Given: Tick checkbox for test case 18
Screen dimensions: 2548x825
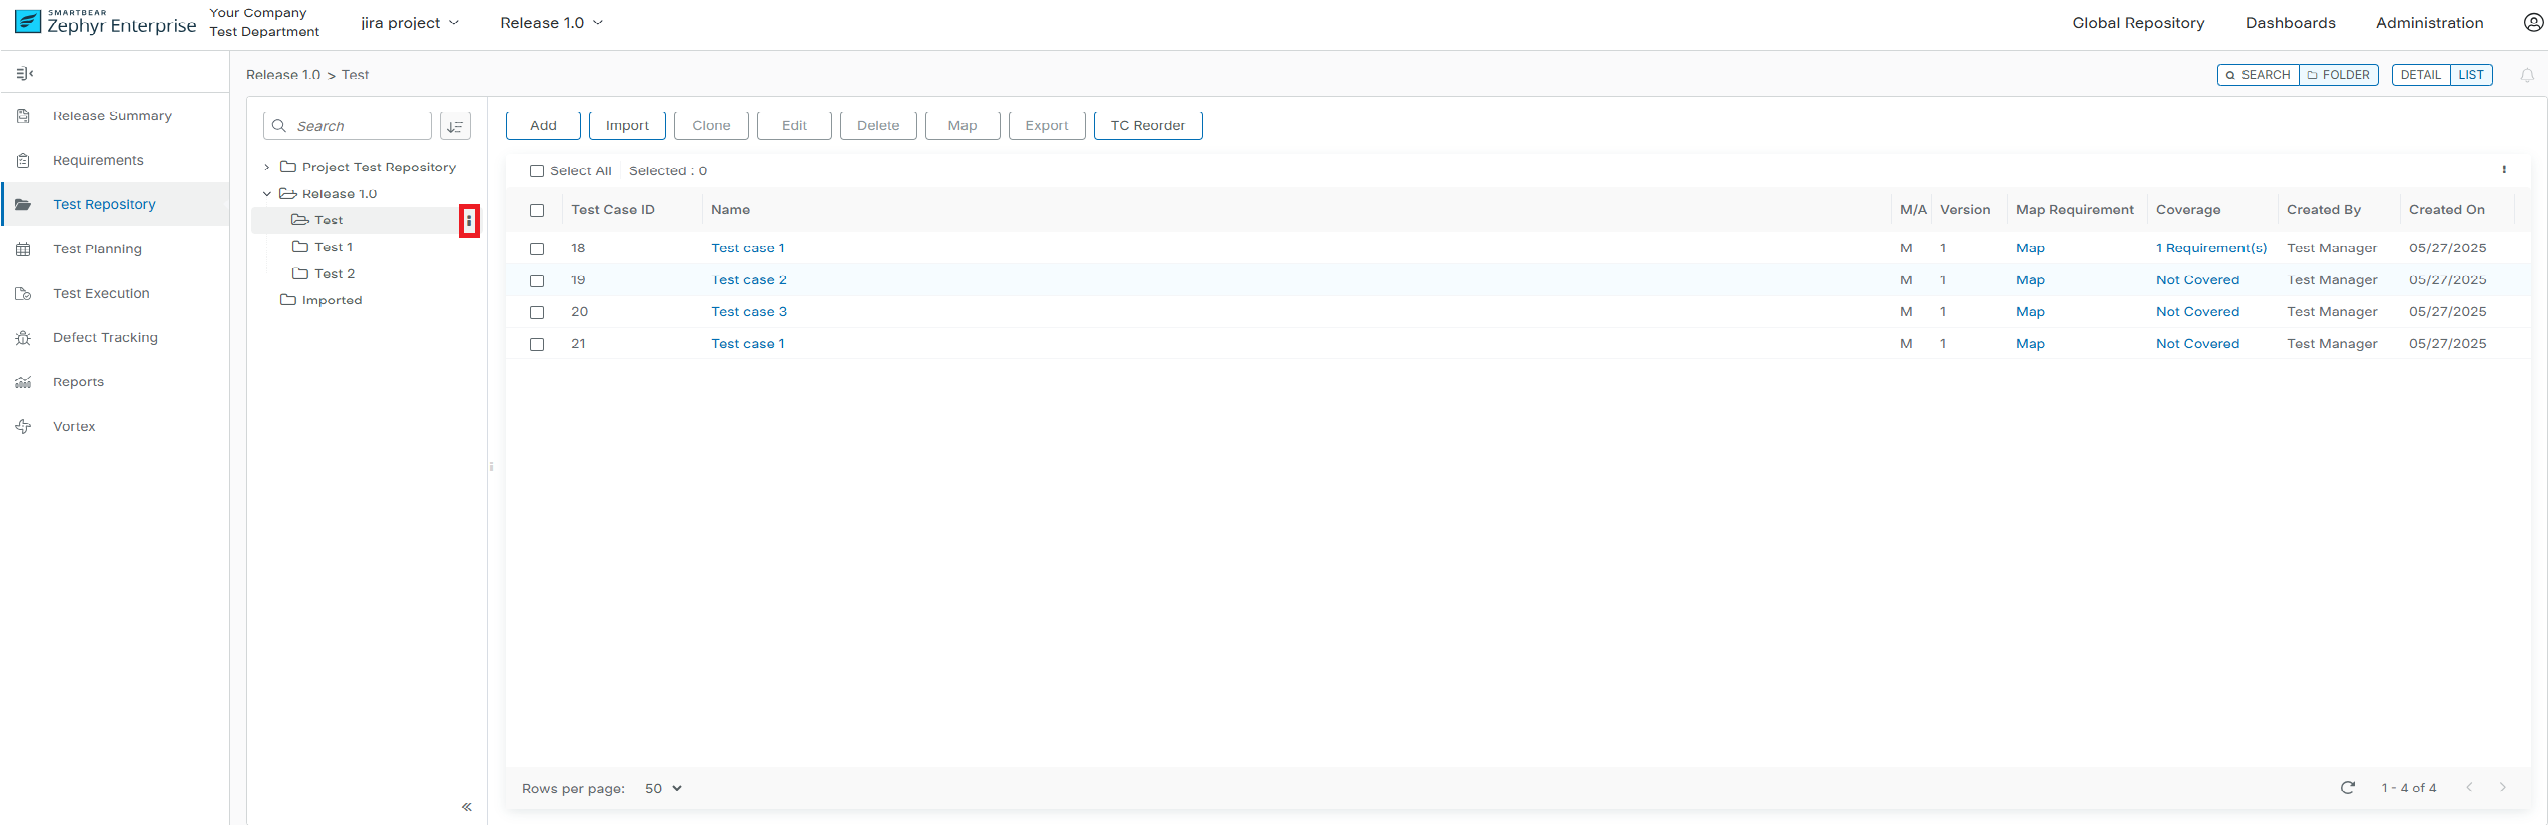Looking at the screenshot, I should tap(537, 249).
